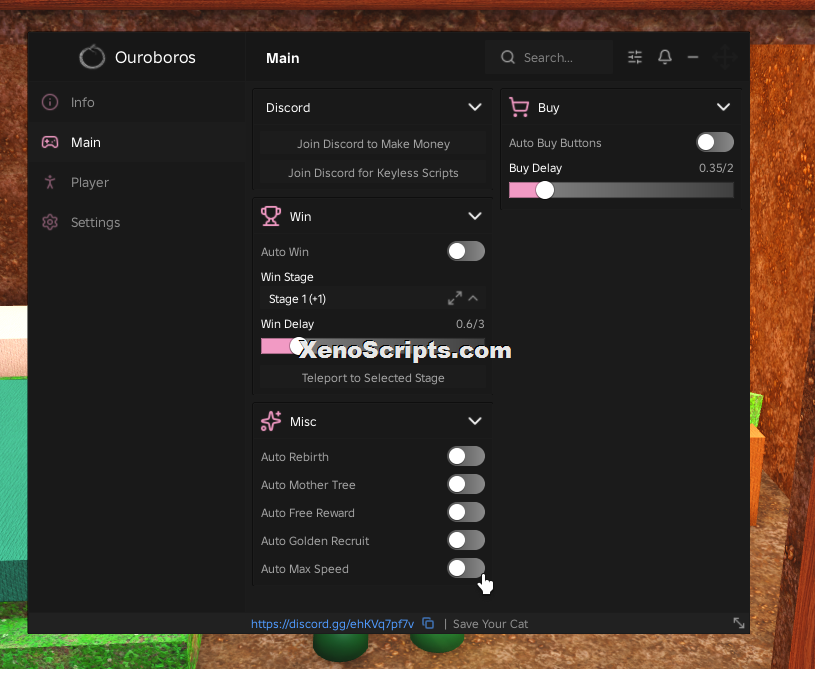Click Teleport to Selected Stage button
Viewport: 815px width, 699px height.
[373, 377]
